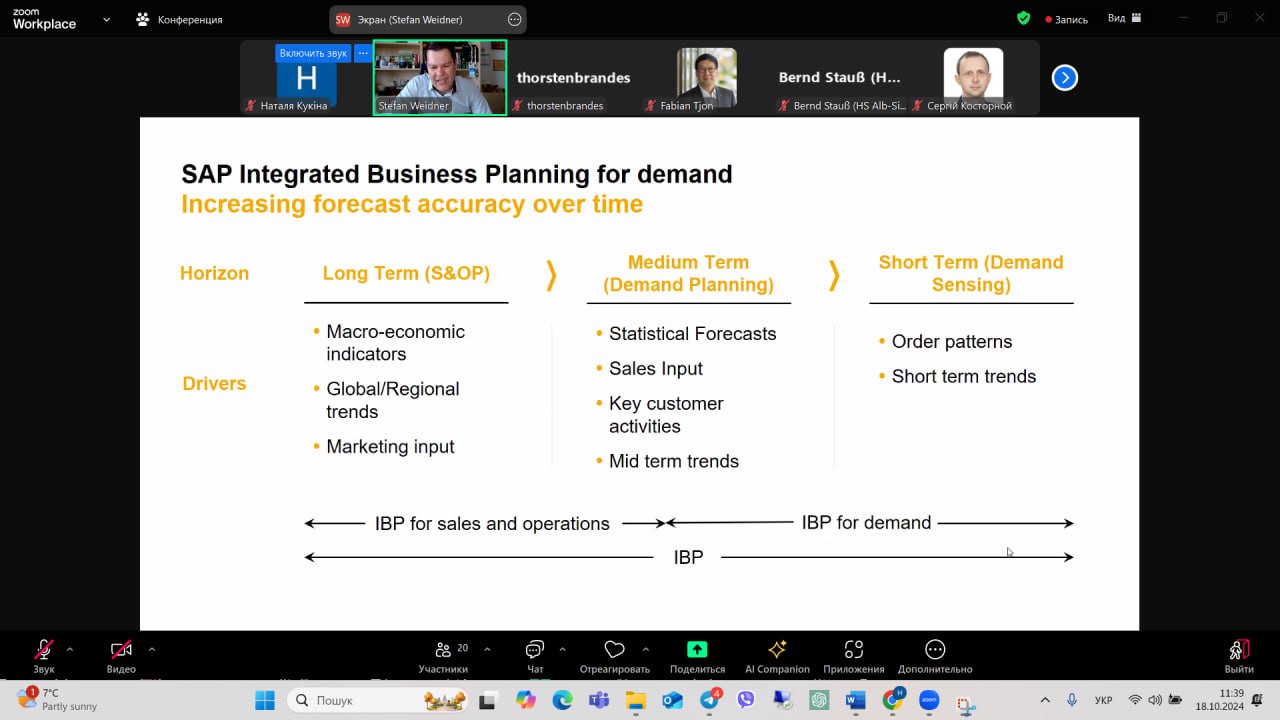Click the taskbar Пошук search box
Viewport: 1280px width, 720px height.
(380, 700)
